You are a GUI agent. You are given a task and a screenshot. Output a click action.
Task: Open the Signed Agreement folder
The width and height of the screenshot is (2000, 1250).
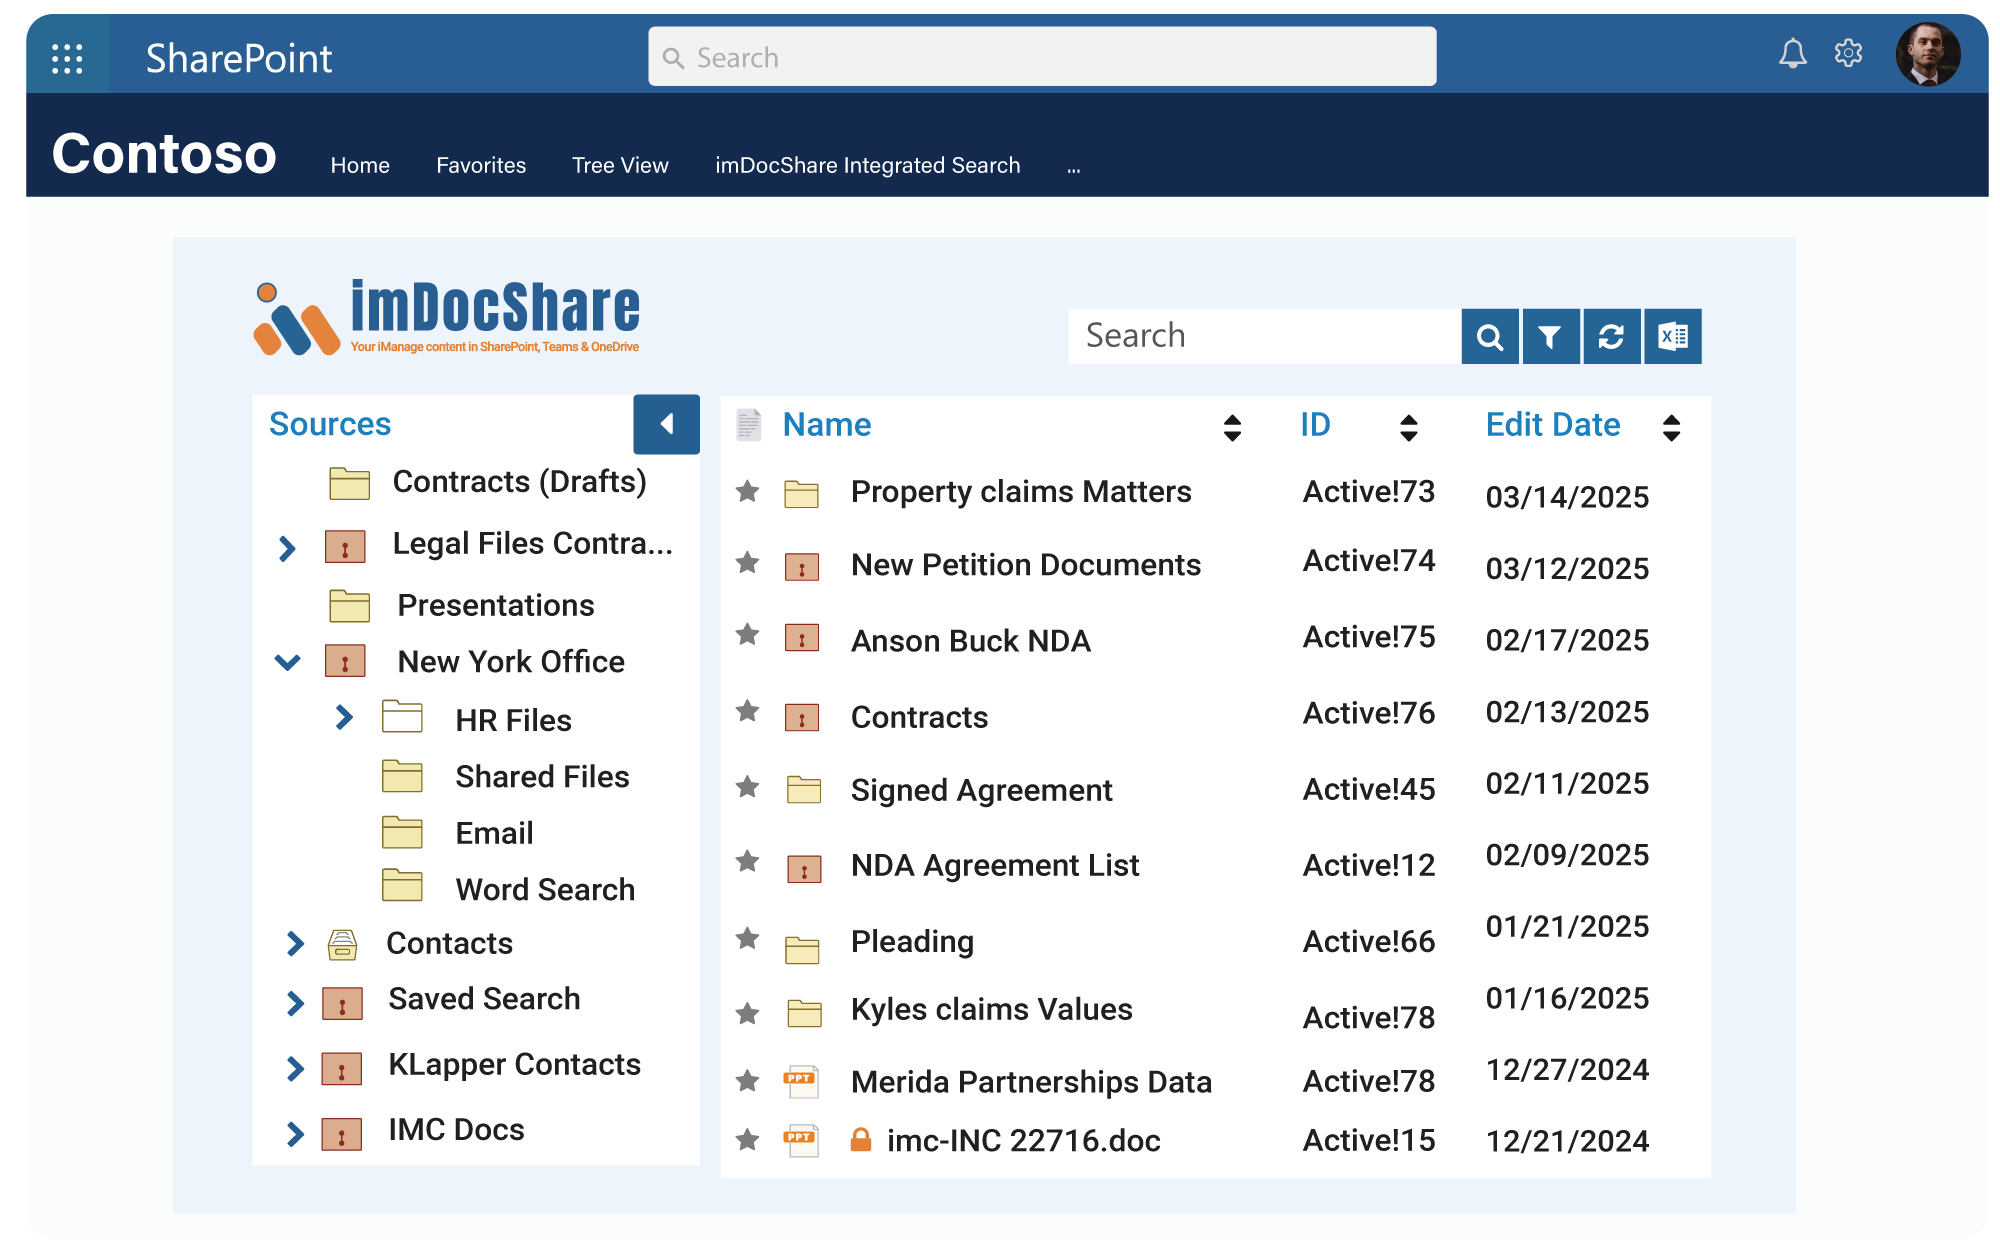981,791
